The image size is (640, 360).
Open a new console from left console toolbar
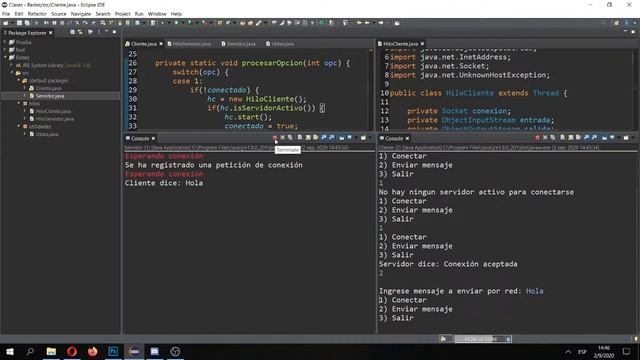pyautogui.click(x=363, y=138)
